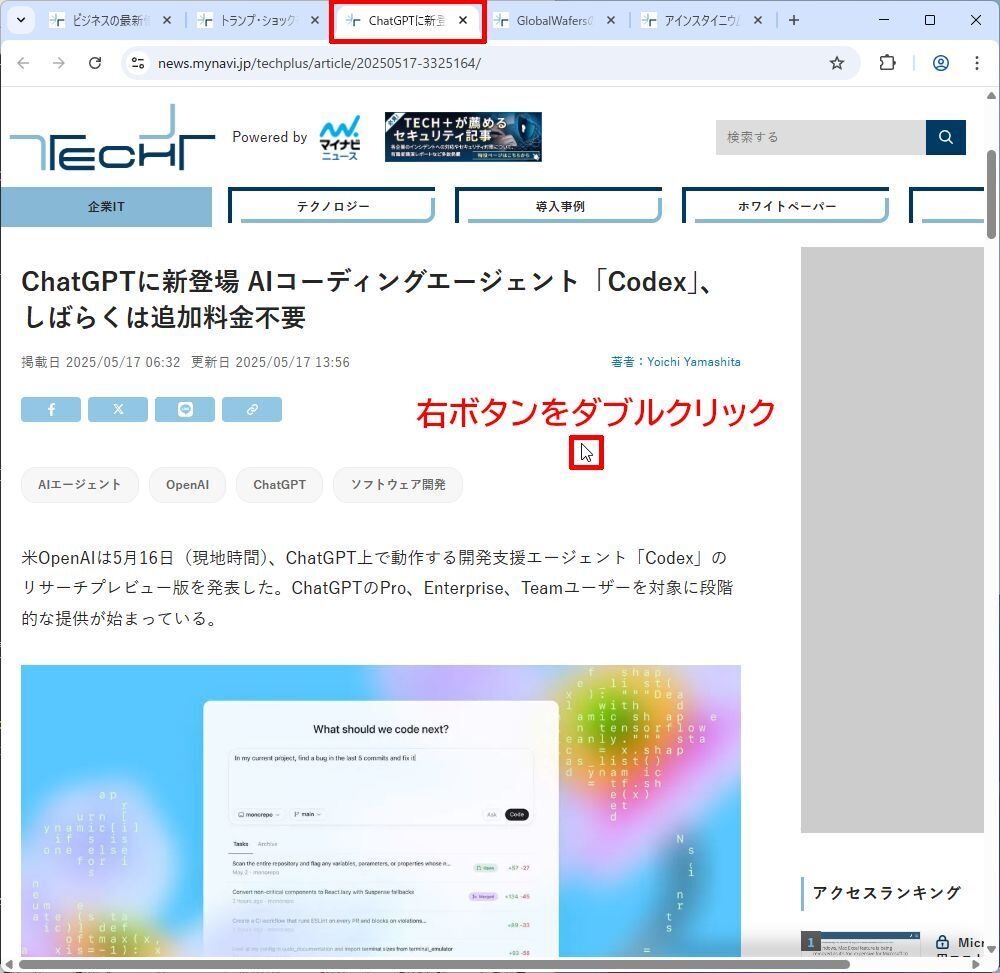Click the vertical scrollbar thumb

(990, 194)
